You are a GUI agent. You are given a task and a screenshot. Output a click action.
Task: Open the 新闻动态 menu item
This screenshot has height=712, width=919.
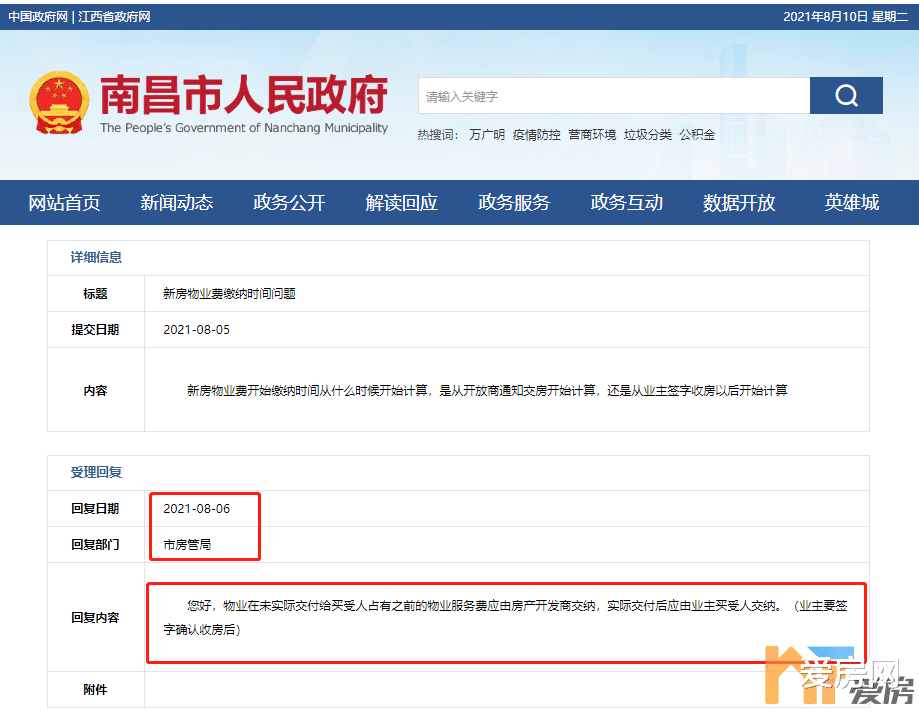tap(176, 203)
